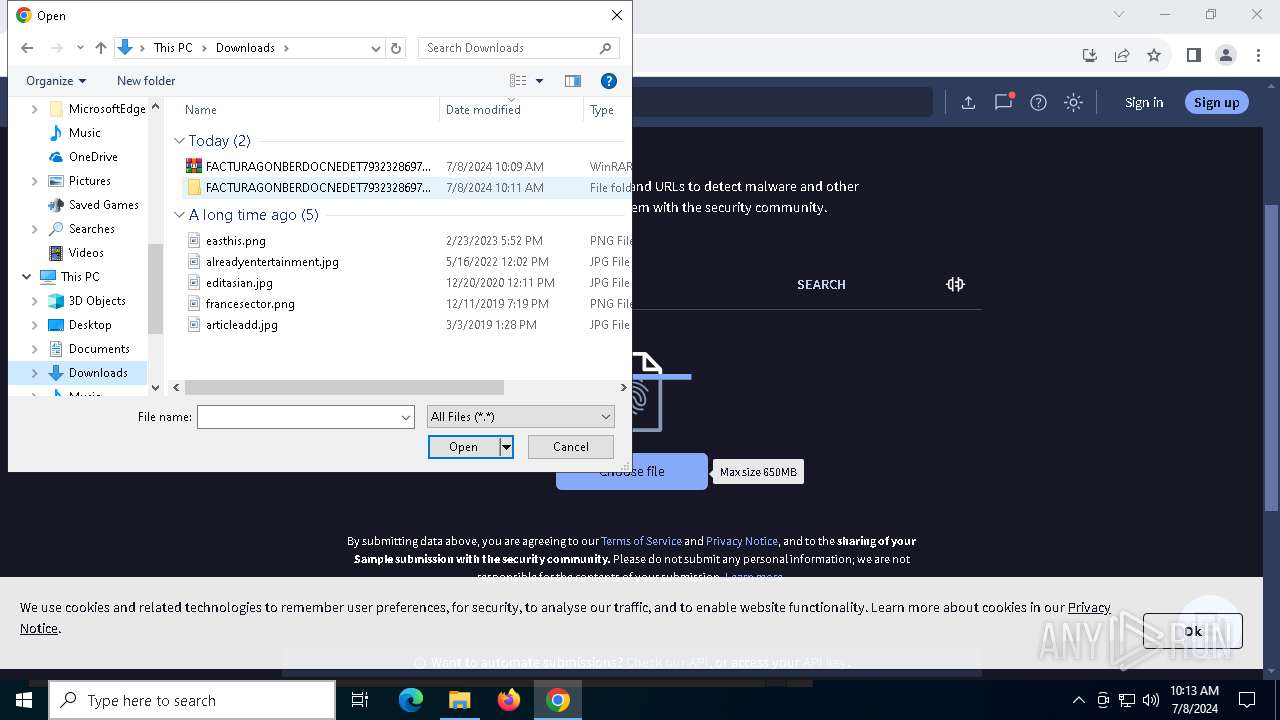Click the icon right of SEARCH tab
1280x720 pixels.
(x=955, y=284)
